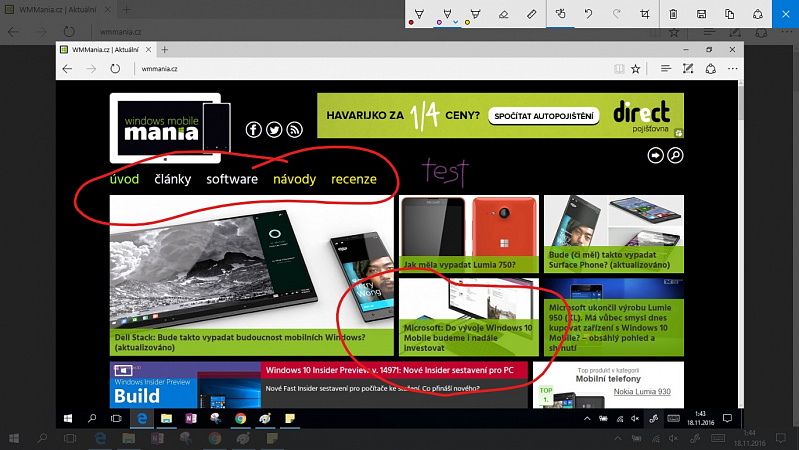Screen dimensions: 799x450
Task: Activate the crop tool
Action: pos(645,14)
